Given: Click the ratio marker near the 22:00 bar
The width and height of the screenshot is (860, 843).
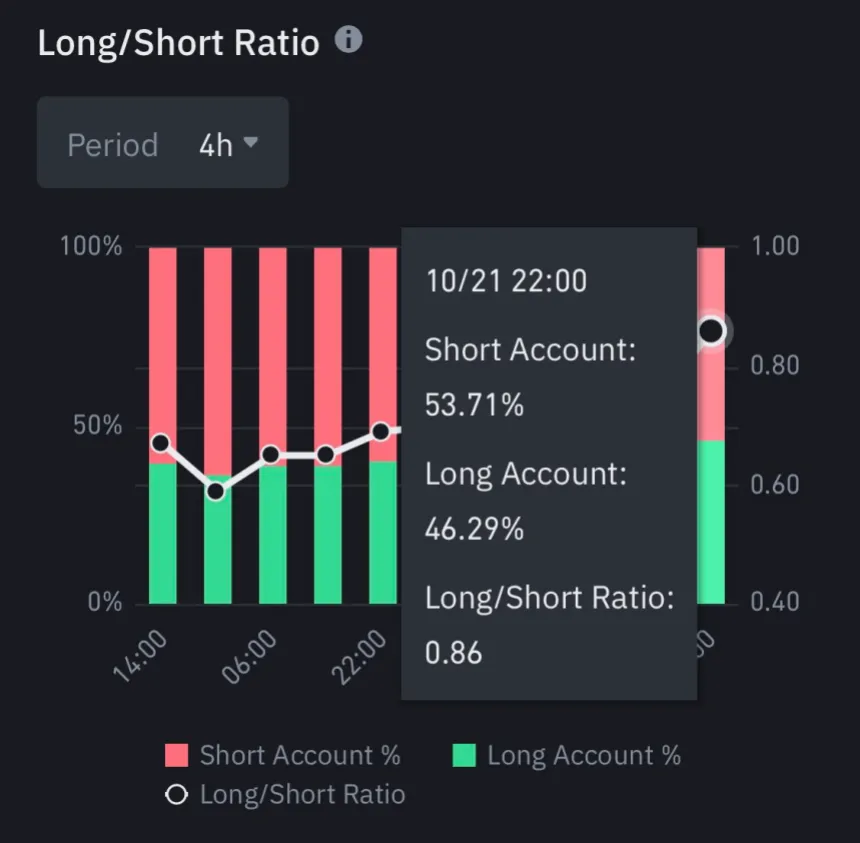Looking at the screenshot, I should coord(381,431).
